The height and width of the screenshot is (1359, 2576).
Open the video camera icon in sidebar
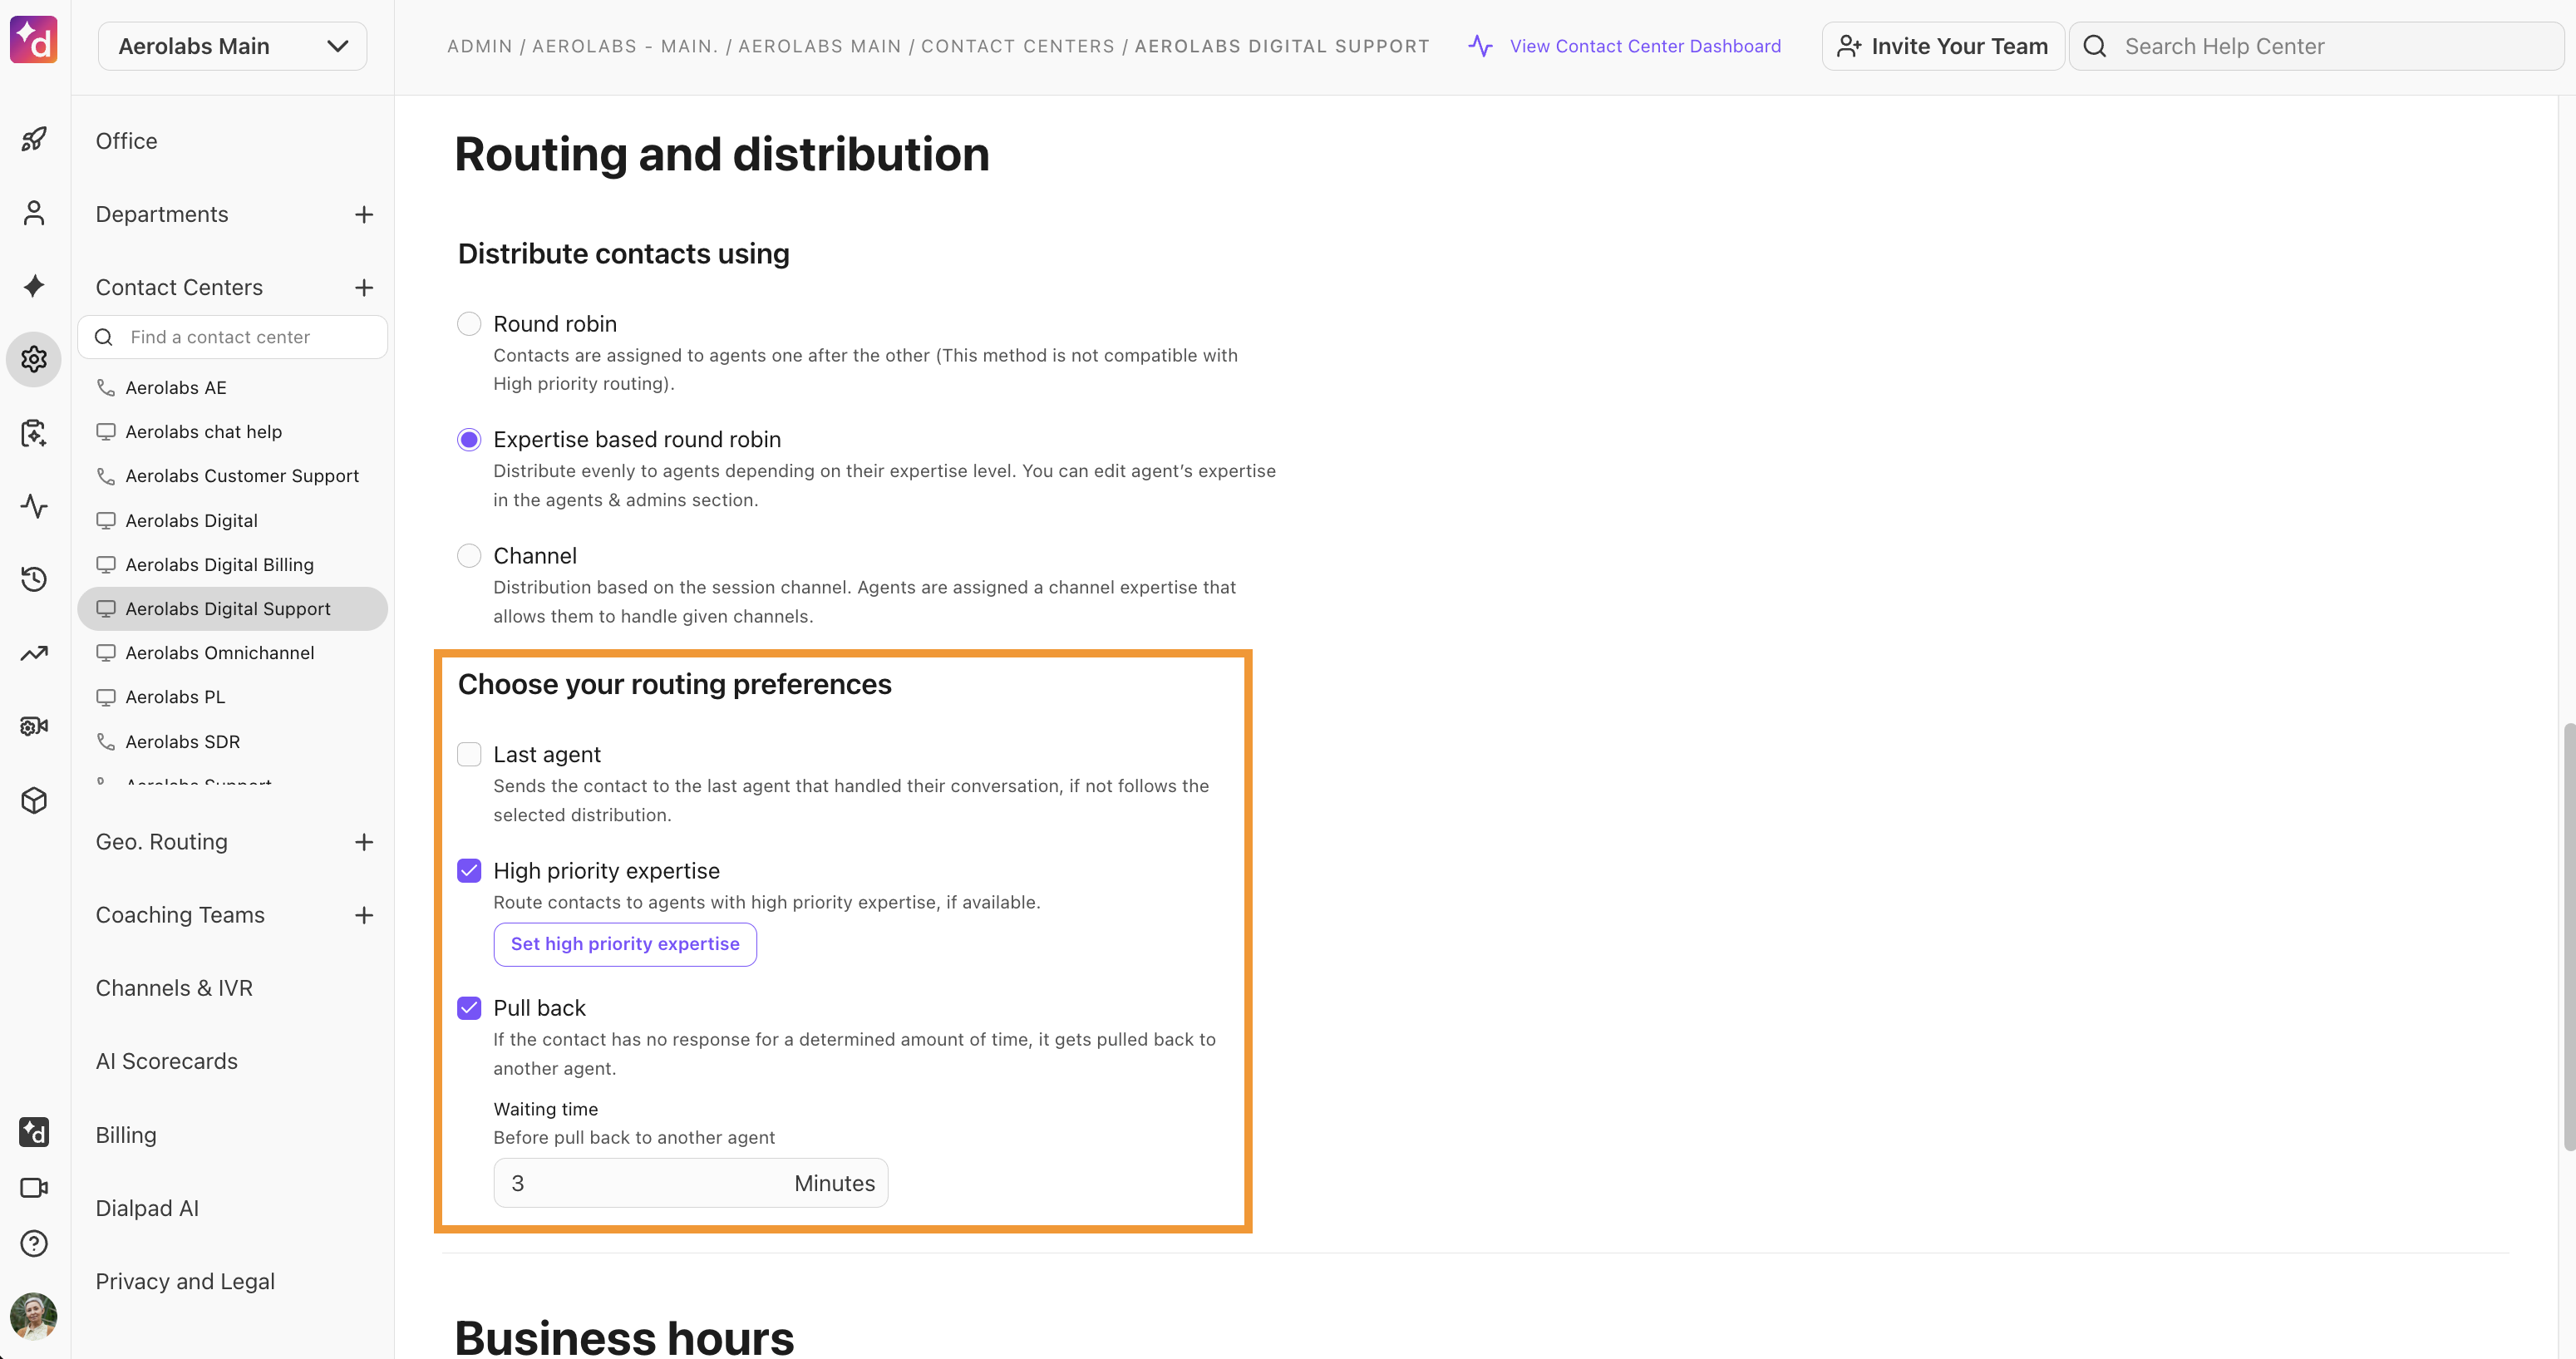tap(34, 1188)
